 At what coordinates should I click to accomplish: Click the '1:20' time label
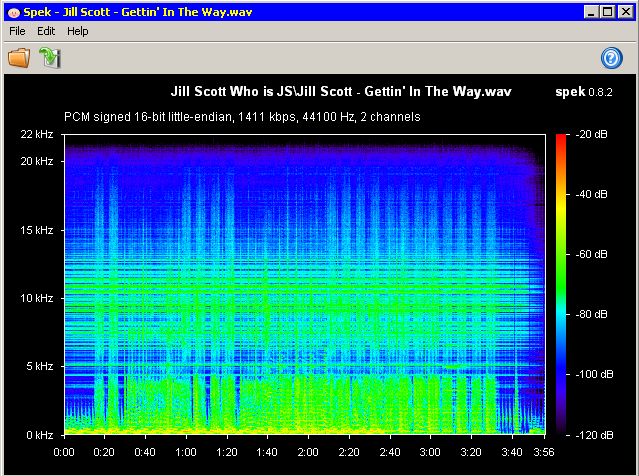227,452
